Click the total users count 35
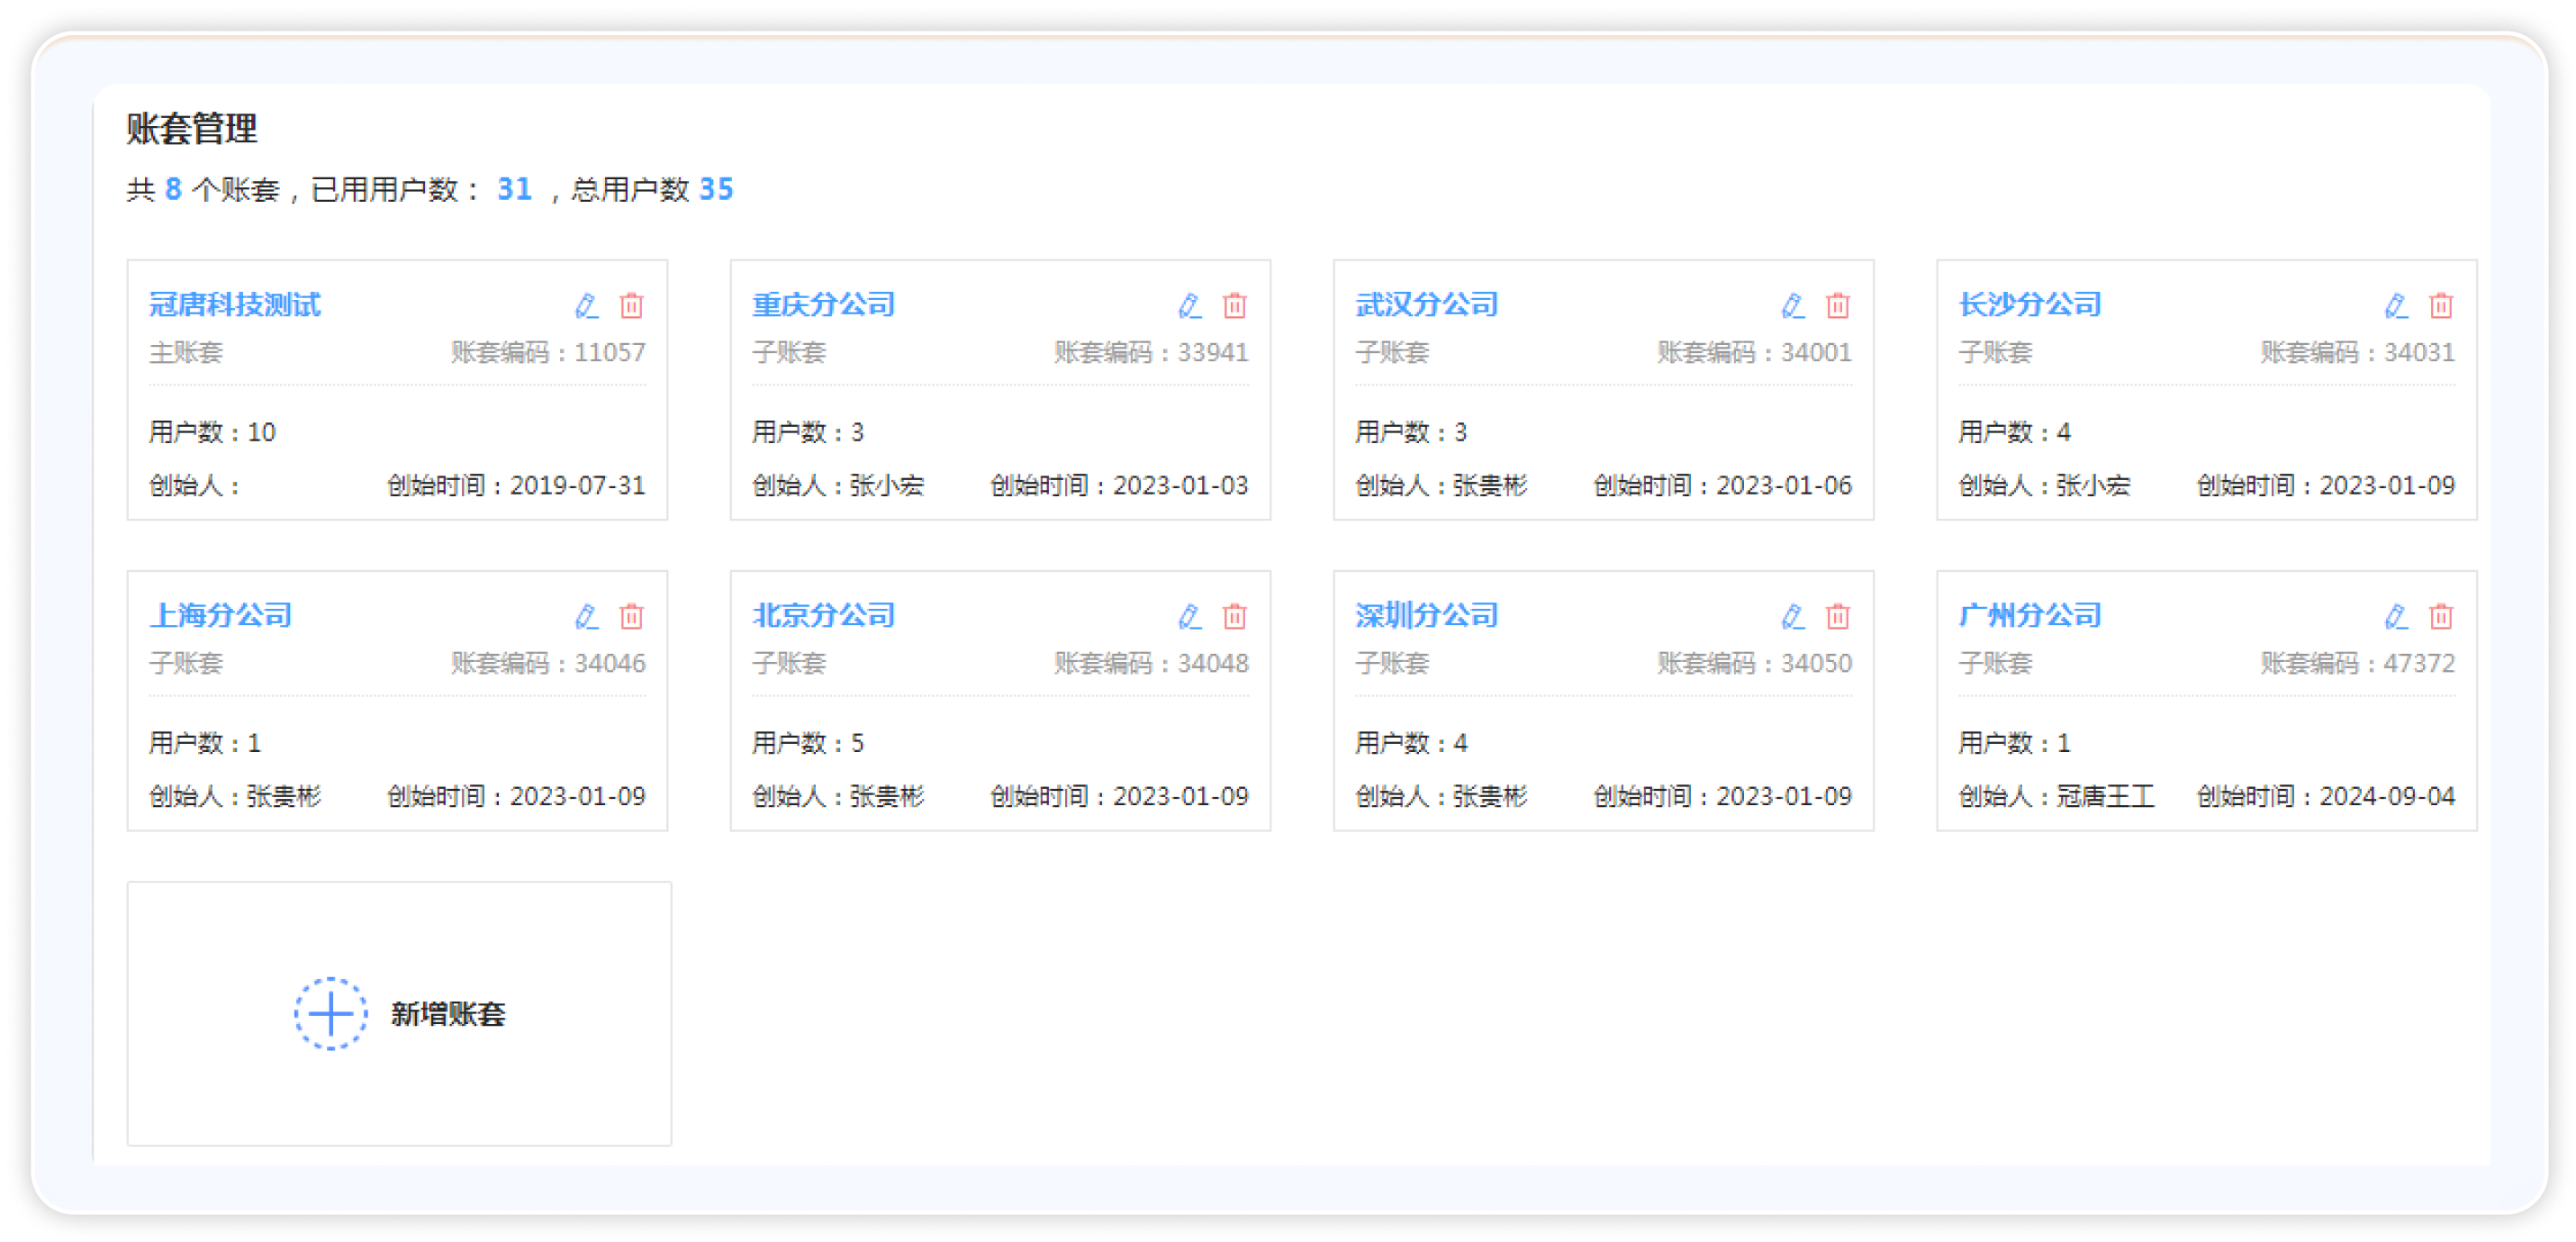 click(x=716, y=189)
